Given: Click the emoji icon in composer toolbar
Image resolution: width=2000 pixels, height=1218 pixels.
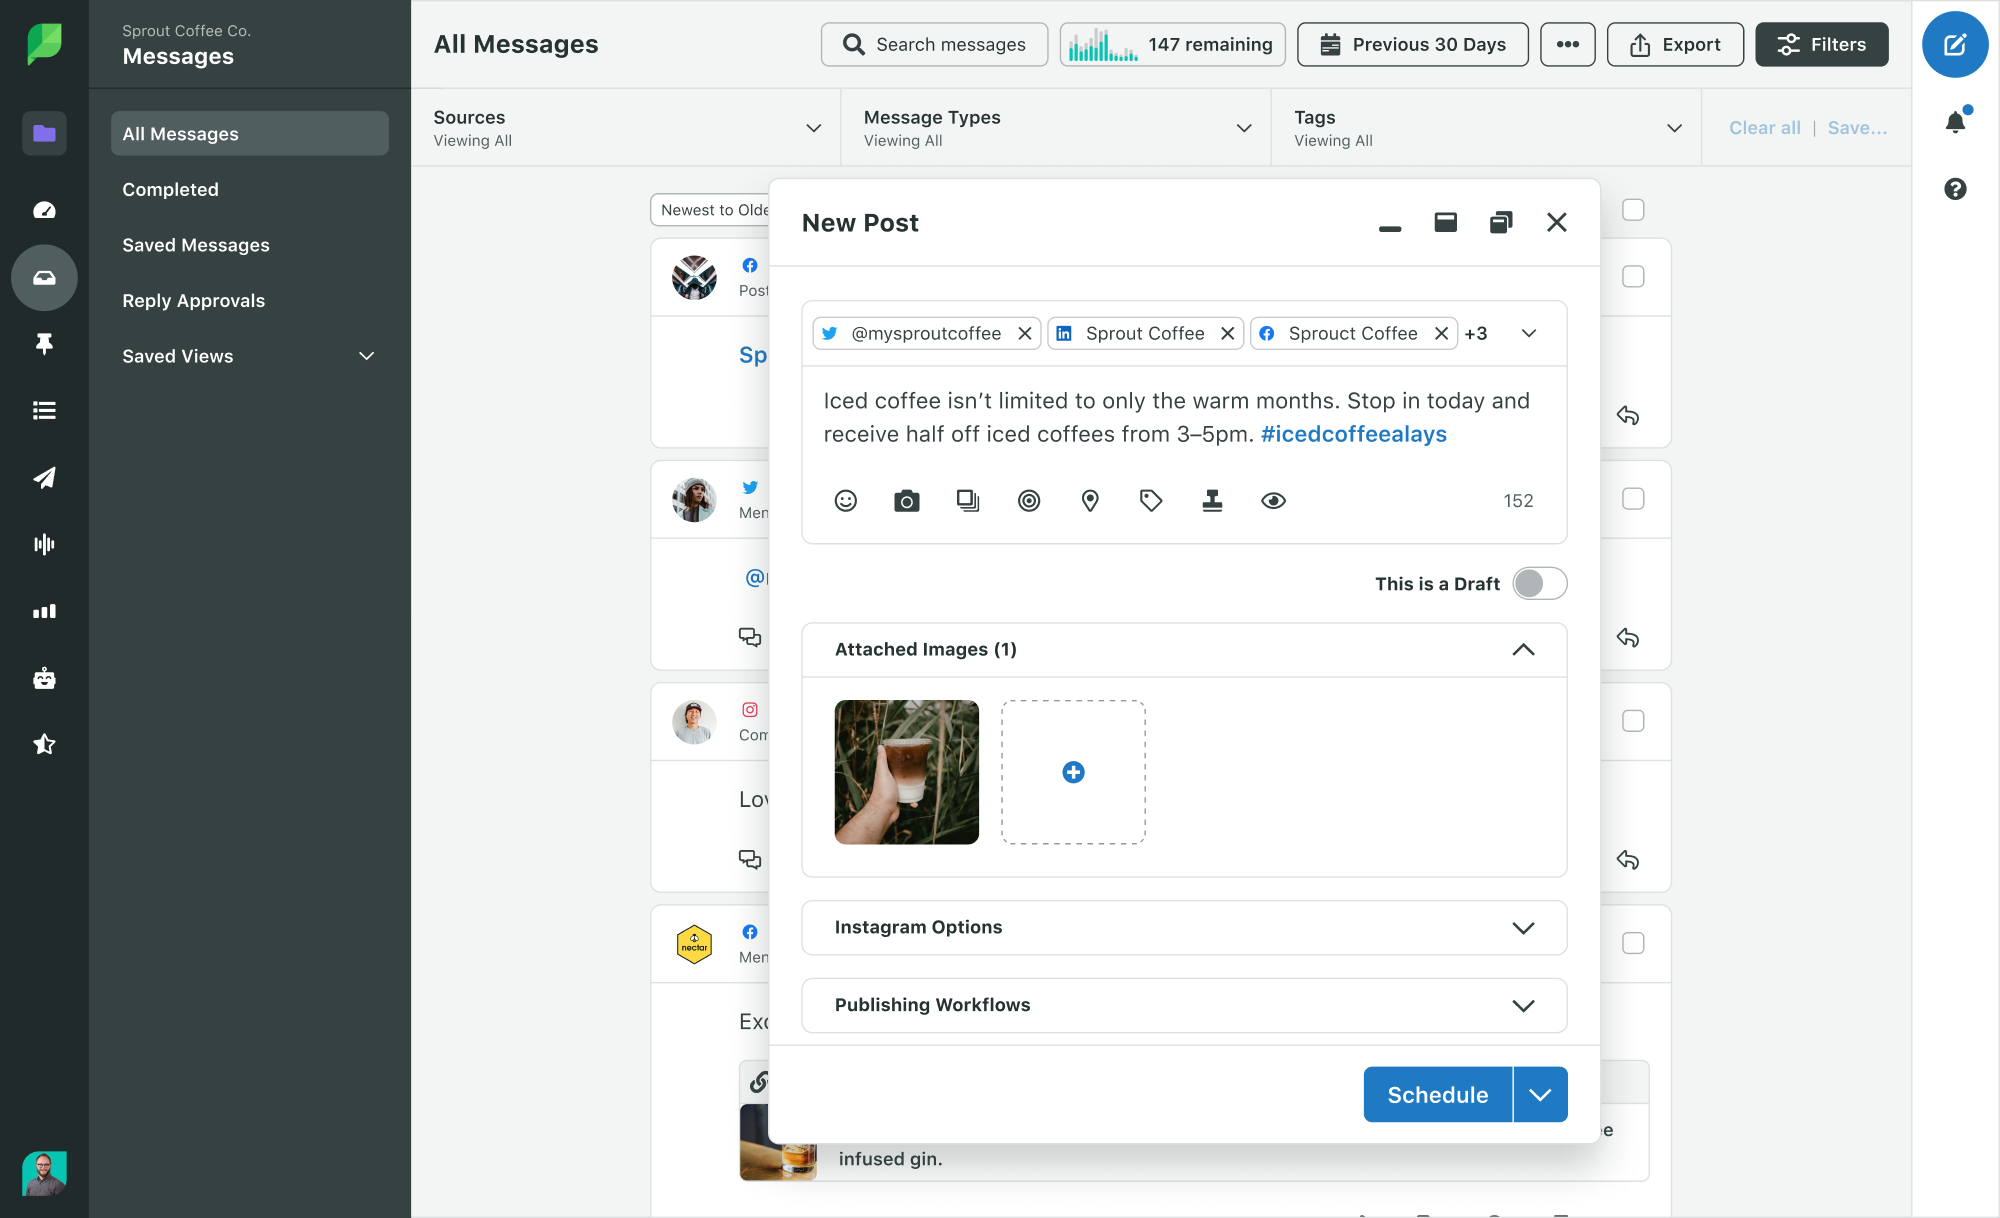Looking at the screenshot, I should pyautogui.click(x=846, y=500).
